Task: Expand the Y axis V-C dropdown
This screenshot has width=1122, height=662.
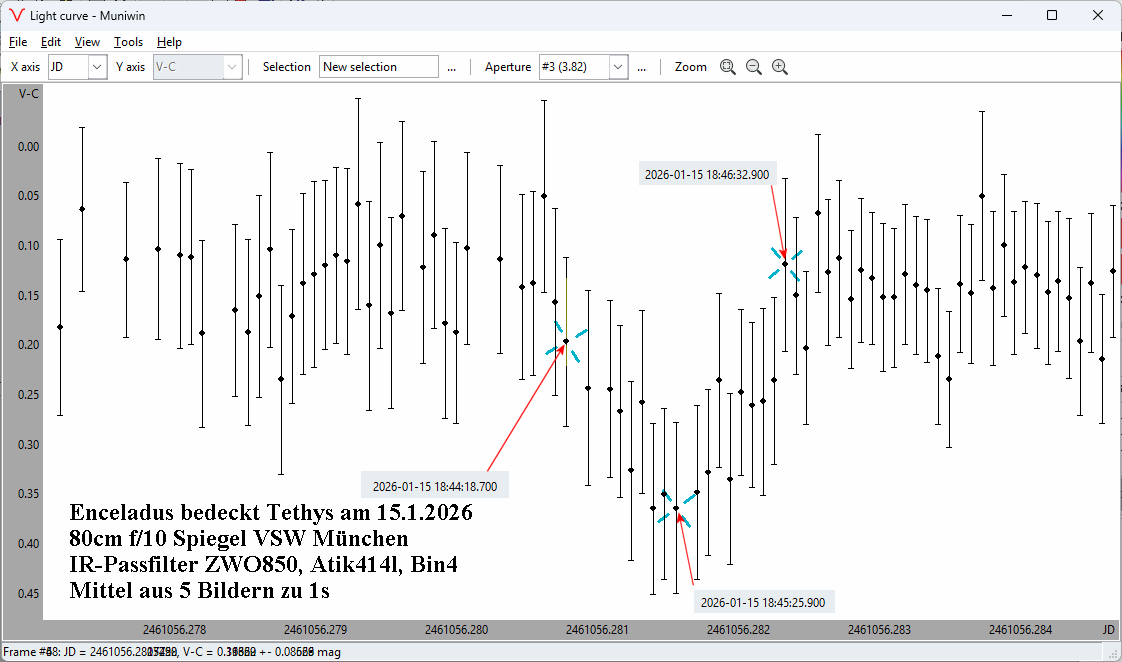Action: 232,67
